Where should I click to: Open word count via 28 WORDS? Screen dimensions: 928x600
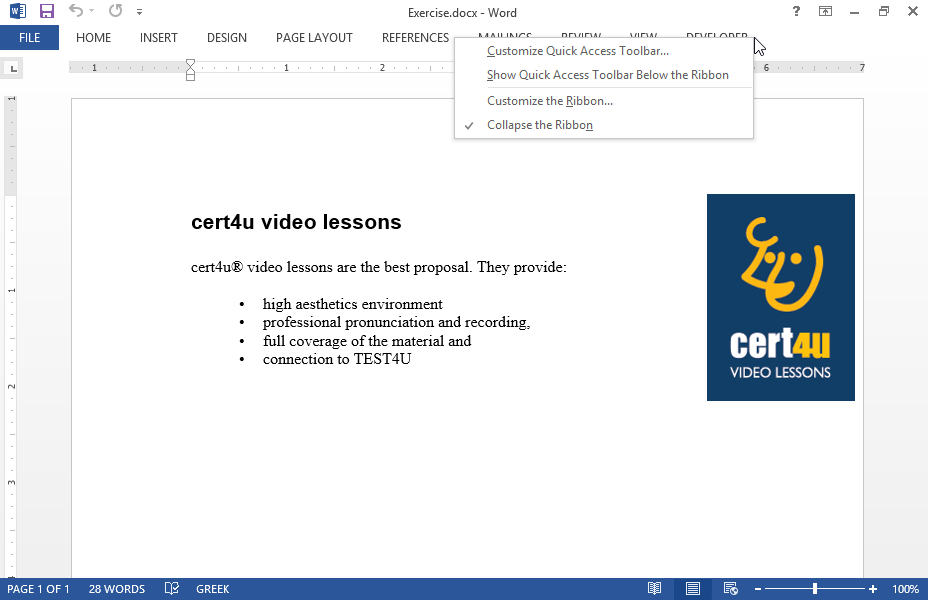pyautogui.click(x=117, y=589)
